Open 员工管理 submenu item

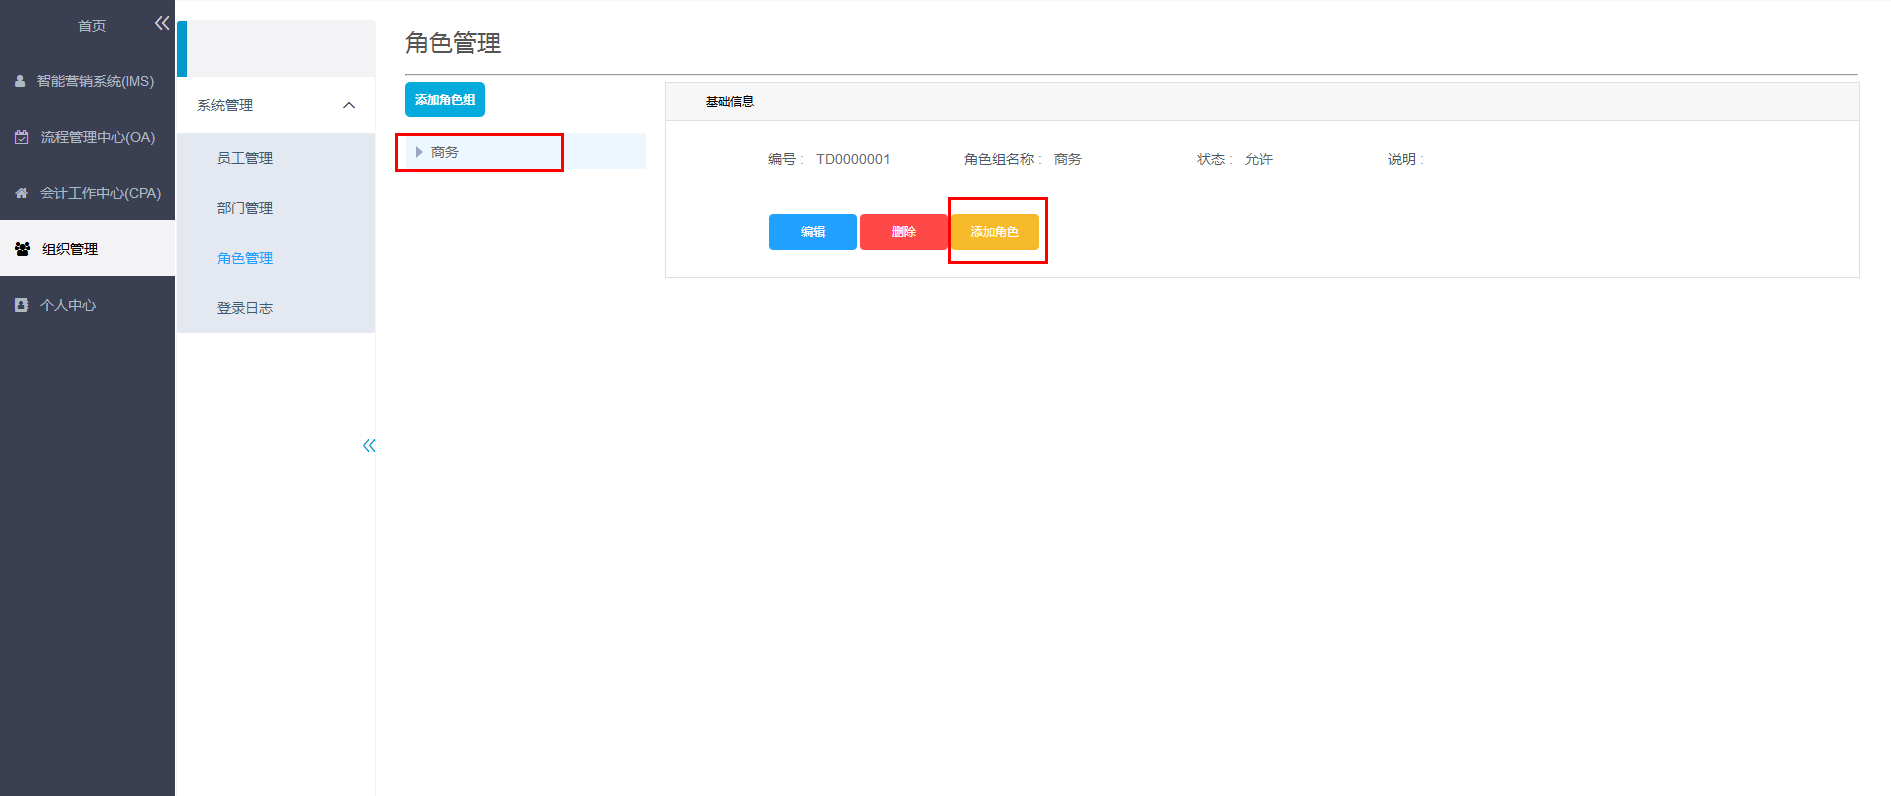[x=276, y=158]
